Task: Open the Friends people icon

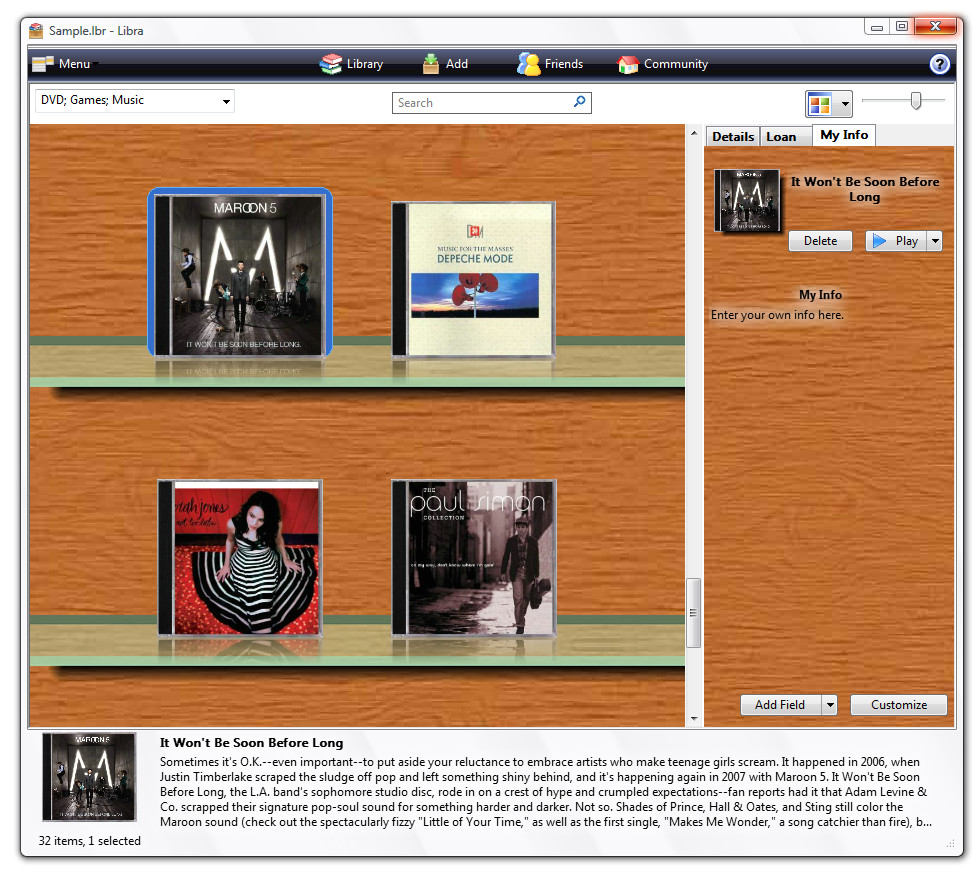Action: 528,64
